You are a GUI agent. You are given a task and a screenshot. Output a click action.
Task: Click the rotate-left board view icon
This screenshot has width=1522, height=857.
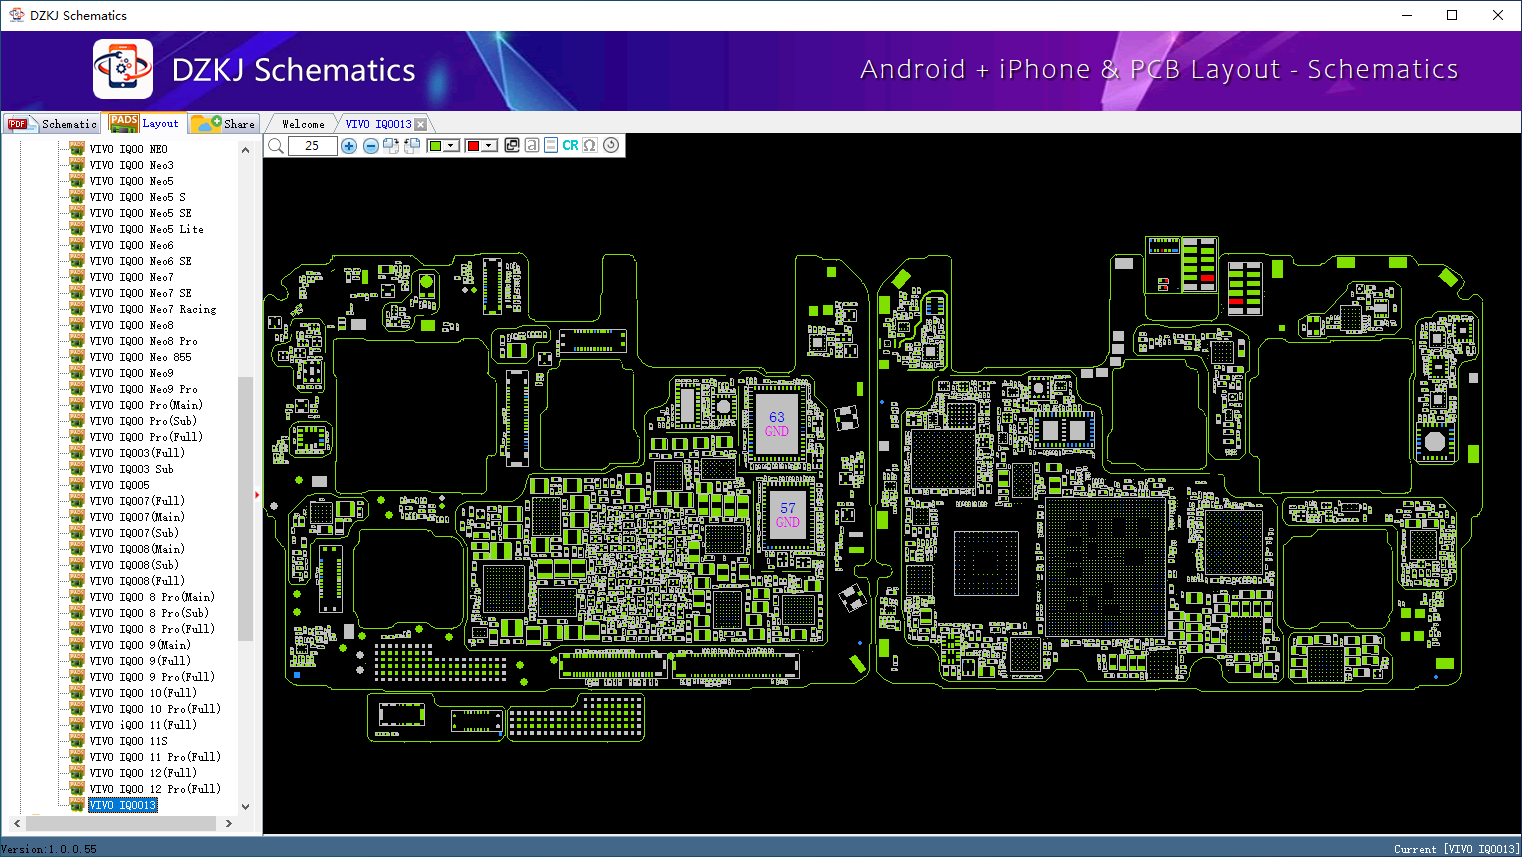[411, 146]
